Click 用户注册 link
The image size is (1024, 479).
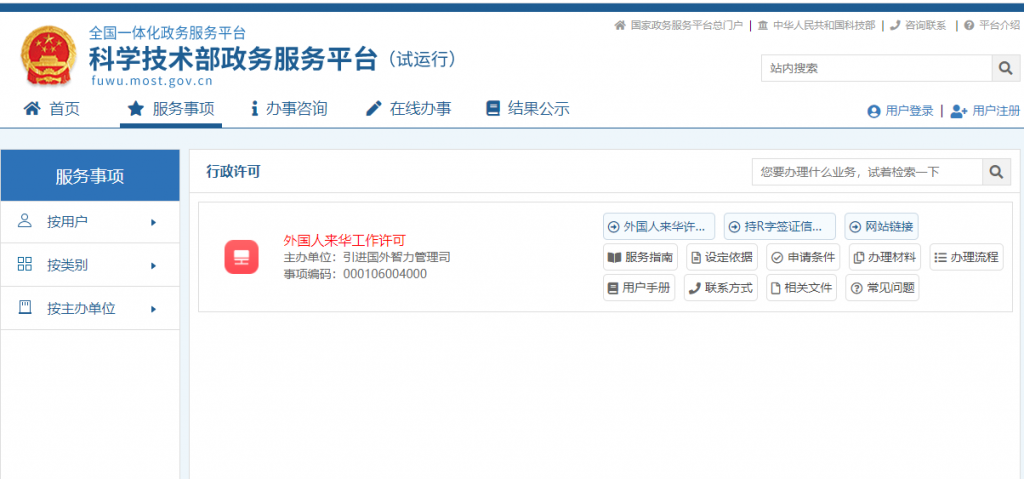[x=985, y=111]
